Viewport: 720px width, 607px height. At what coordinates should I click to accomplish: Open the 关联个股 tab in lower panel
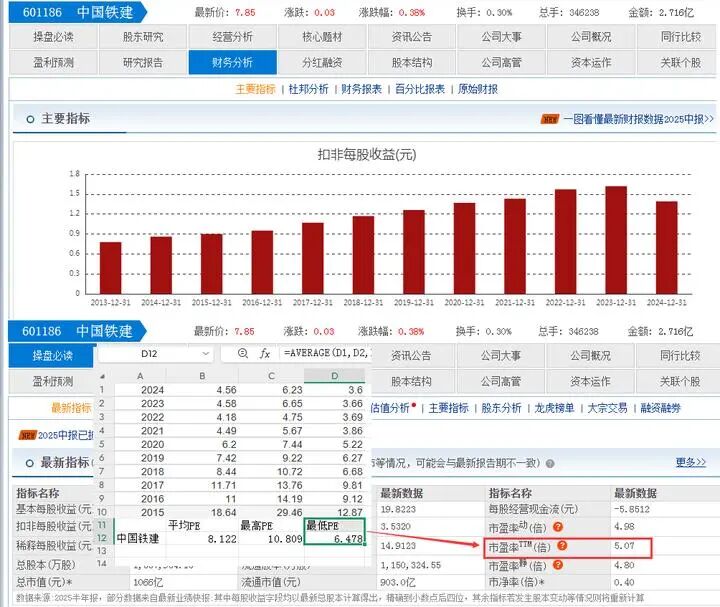click(x=680, y=381)
